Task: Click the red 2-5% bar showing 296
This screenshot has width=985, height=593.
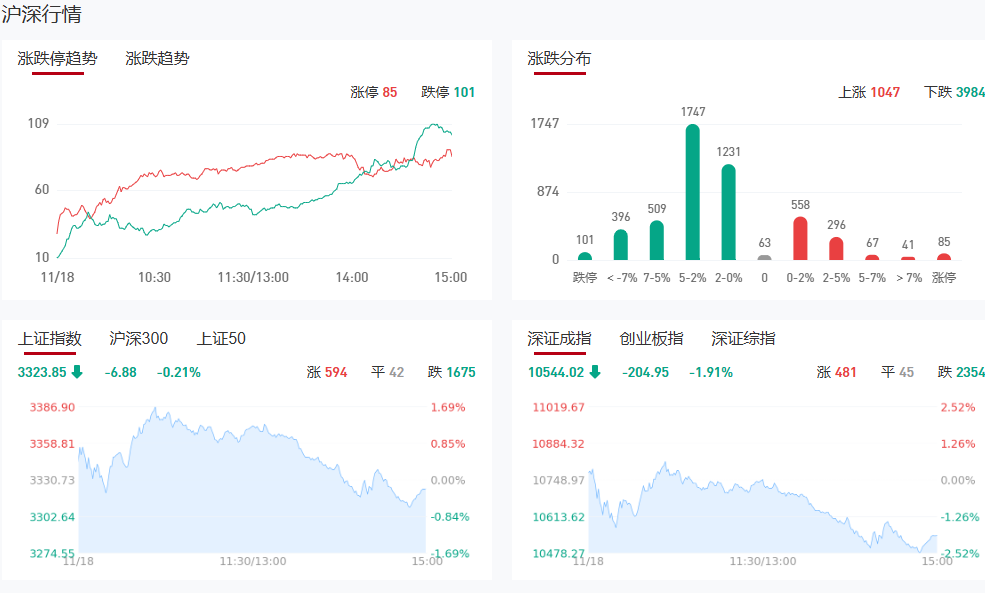Action: click(836, 248)
